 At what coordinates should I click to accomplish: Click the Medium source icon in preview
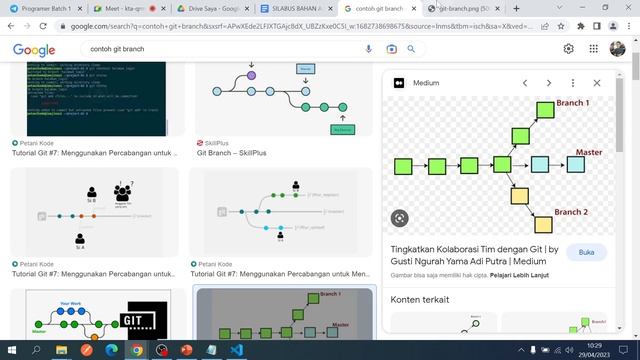tap(399, 83)
